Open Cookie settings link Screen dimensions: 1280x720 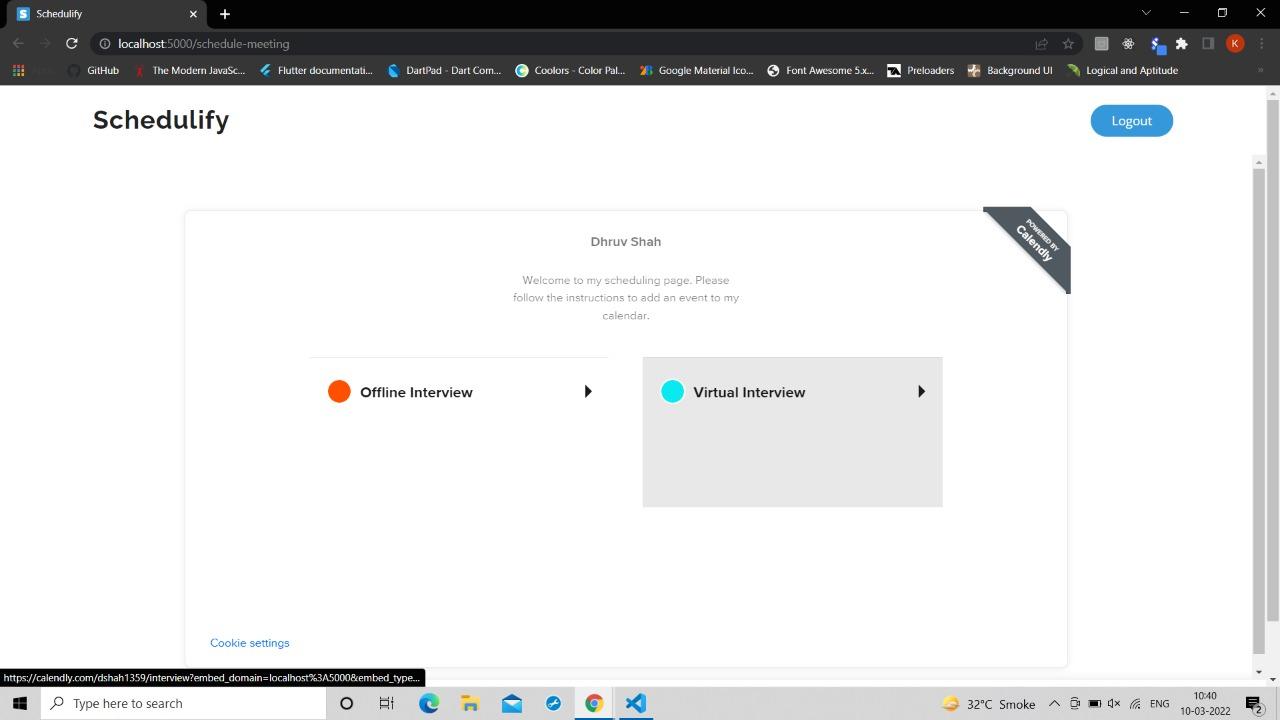(249, 643)
